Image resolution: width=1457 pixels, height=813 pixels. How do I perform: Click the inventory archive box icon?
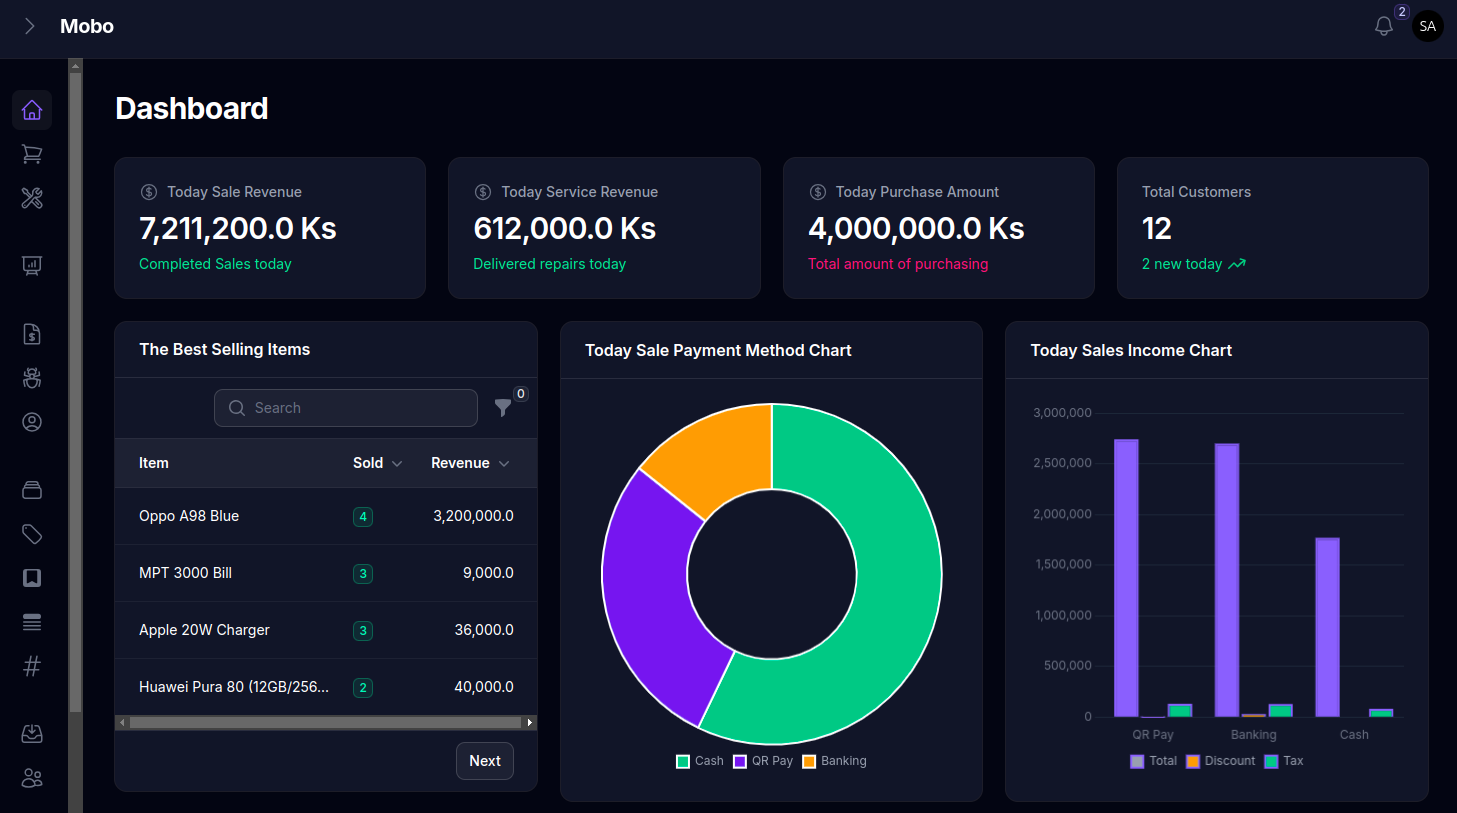click(x=32, y=490)
